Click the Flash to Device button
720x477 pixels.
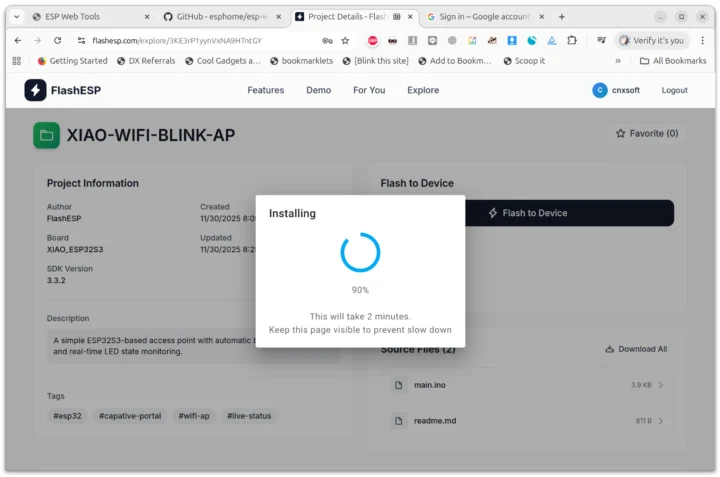coord(527,213)
